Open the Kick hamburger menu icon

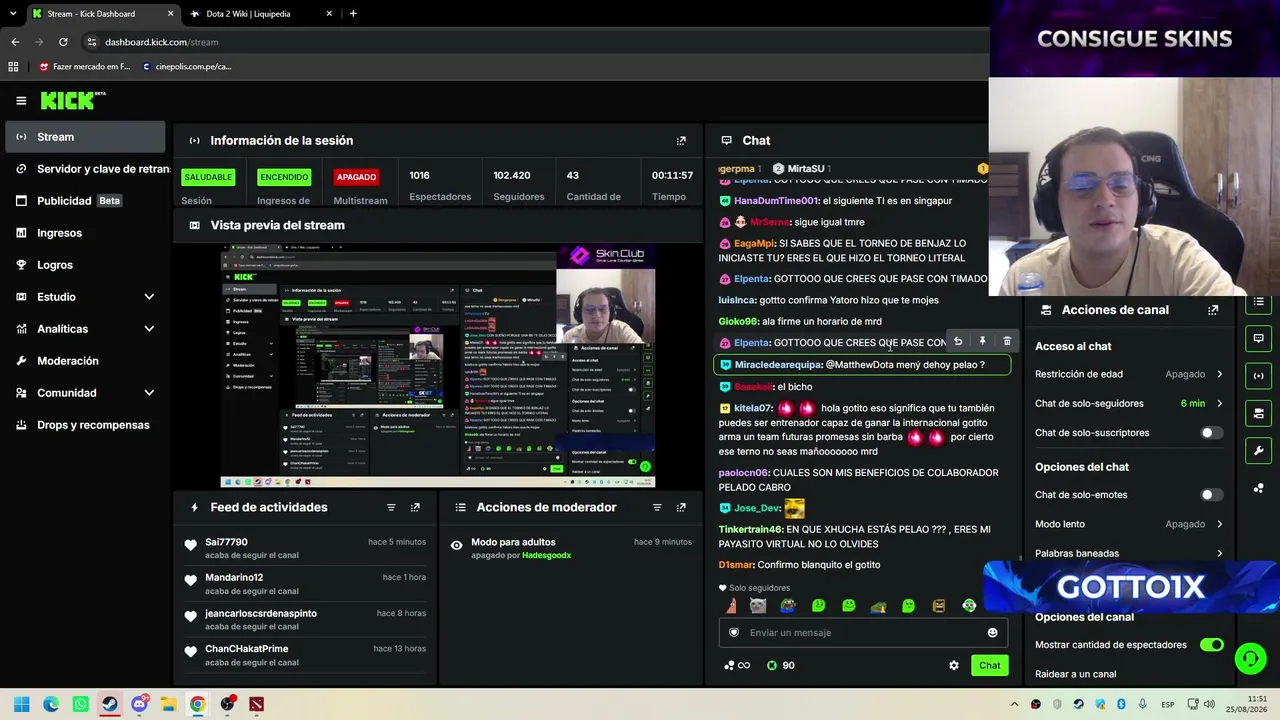(21, 100)
